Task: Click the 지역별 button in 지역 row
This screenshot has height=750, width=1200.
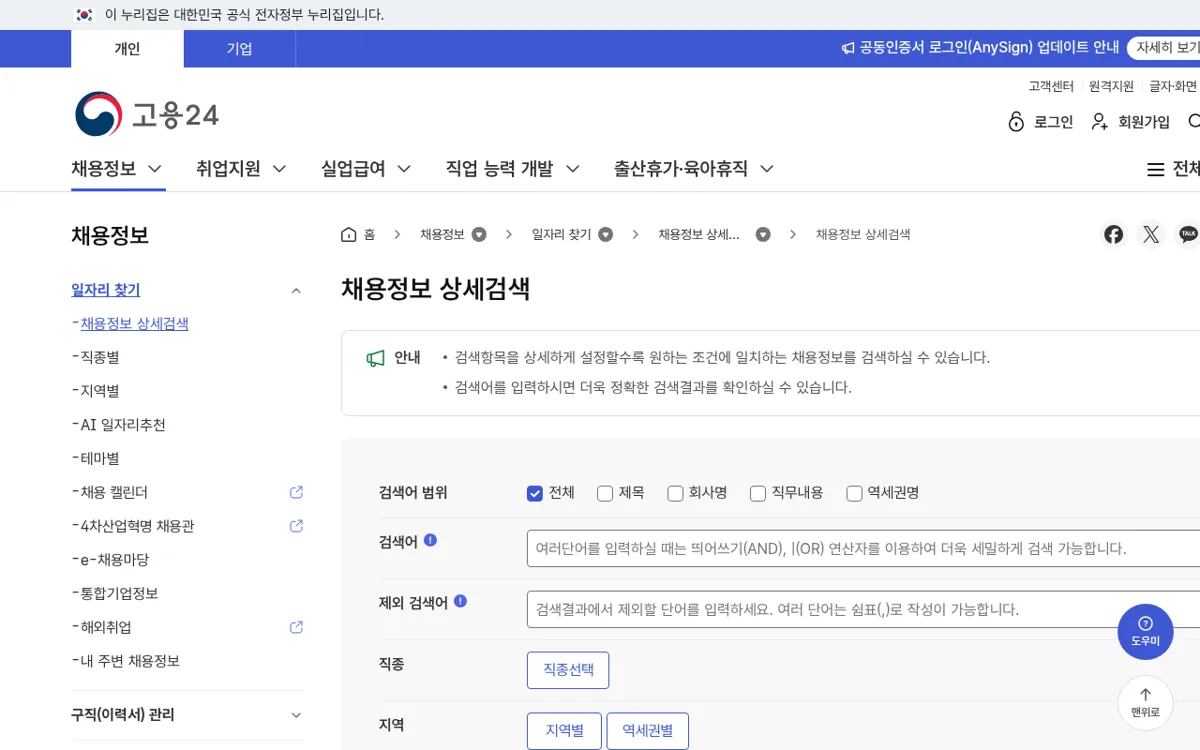Action: tap(564, 731)
